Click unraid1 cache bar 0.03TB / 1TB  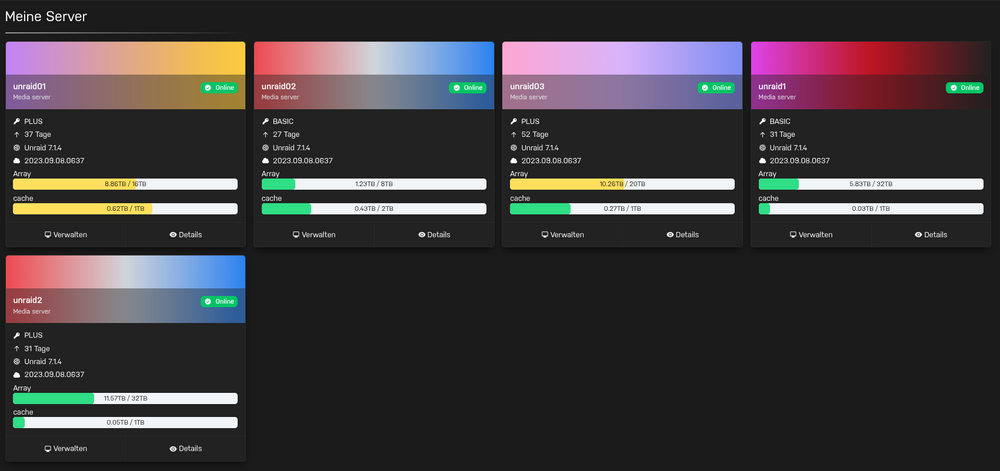871,208
